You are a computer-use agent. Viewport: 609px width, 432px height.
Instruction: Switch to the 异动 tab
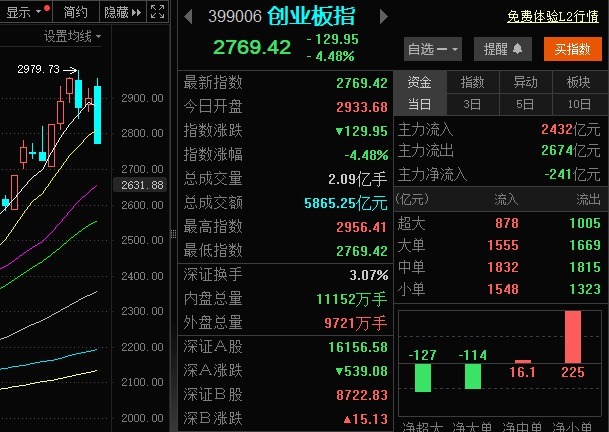(x=525, y=82)
